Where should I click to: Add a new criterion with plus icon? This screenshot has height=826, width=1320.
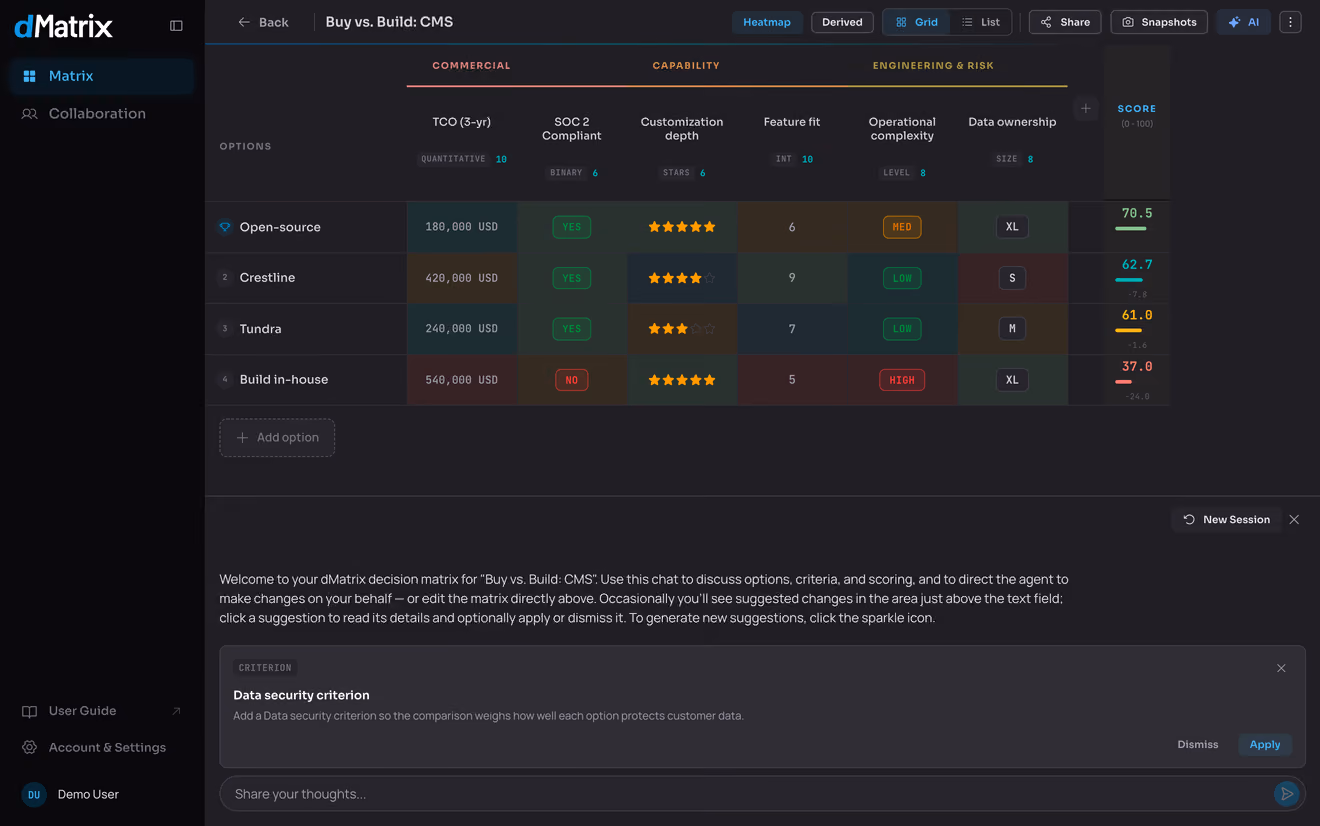click(x=1085, y=108)
